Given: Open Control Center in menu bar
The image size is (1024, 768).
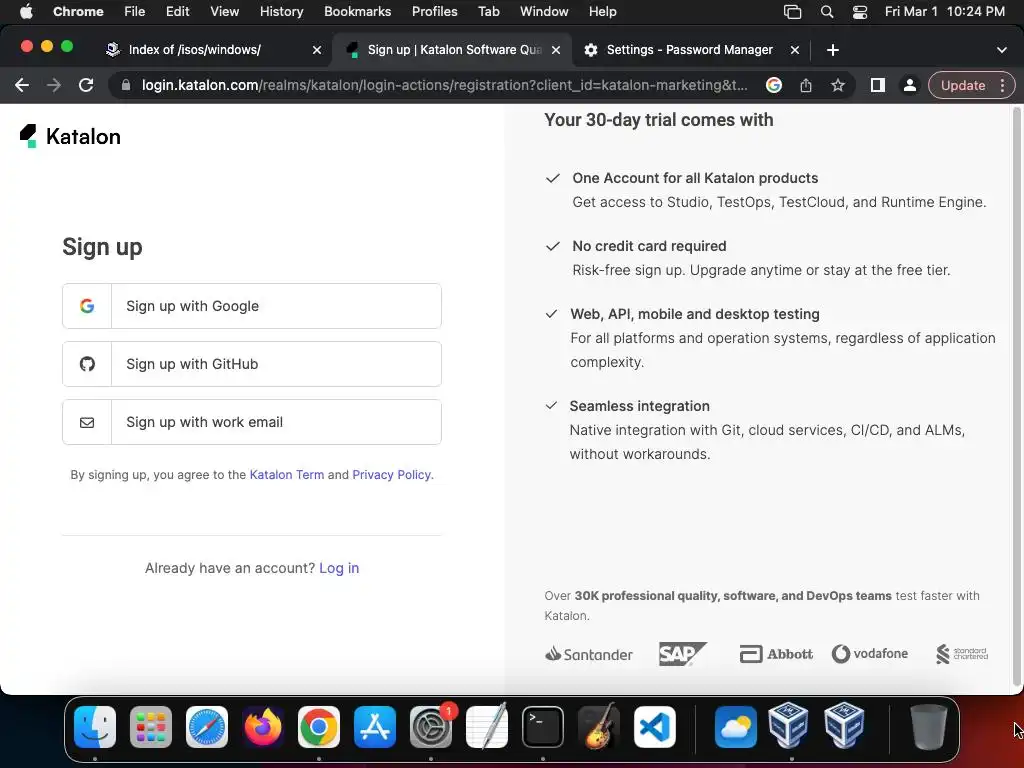Looking at the screenshot, I should click(x=860, y=12).
